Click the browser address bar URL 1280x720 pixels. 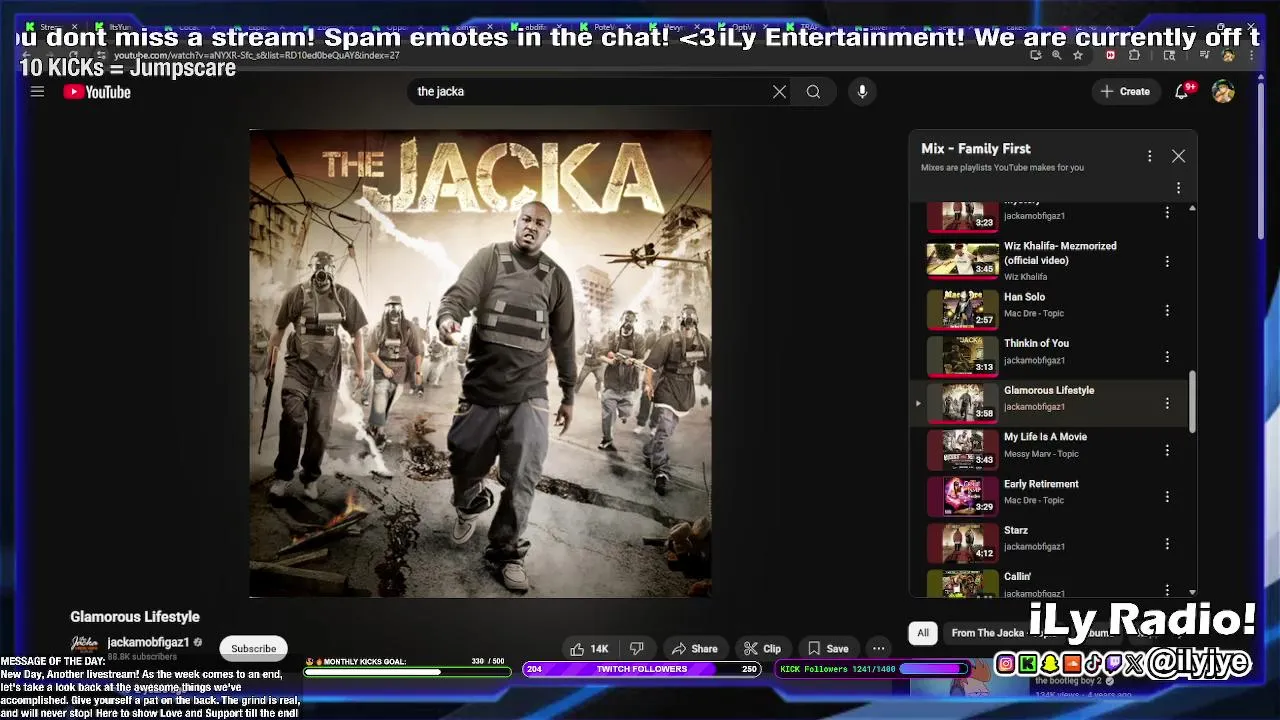click(x=257, y=56)
